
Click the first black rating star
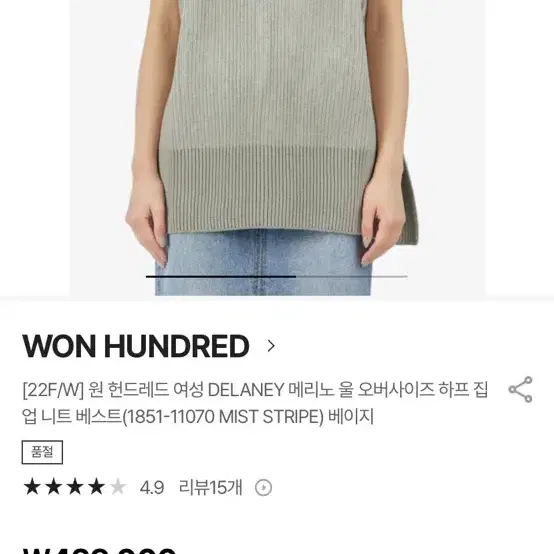[x=32, y=487]
